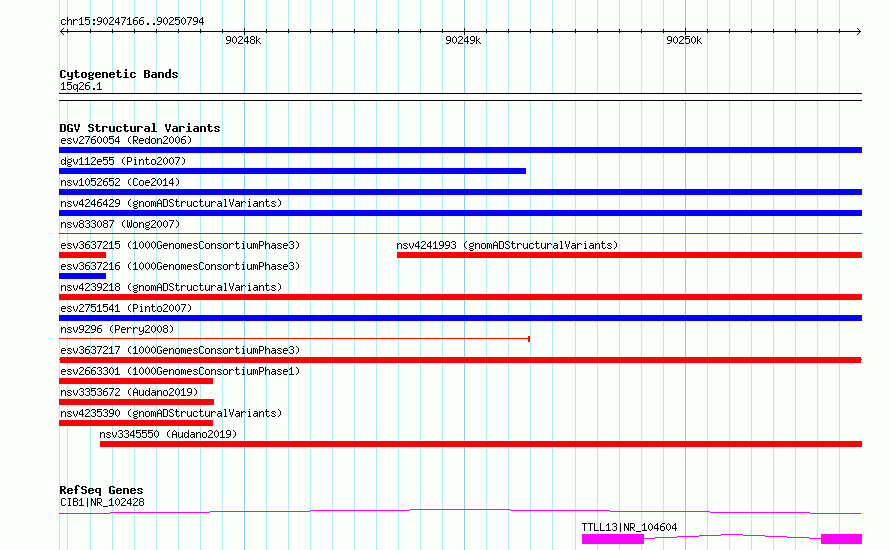890x550 pixels.
Task: Click the esv2760054 (Redon2006) variant bar
Action: [x=460, y=150]
